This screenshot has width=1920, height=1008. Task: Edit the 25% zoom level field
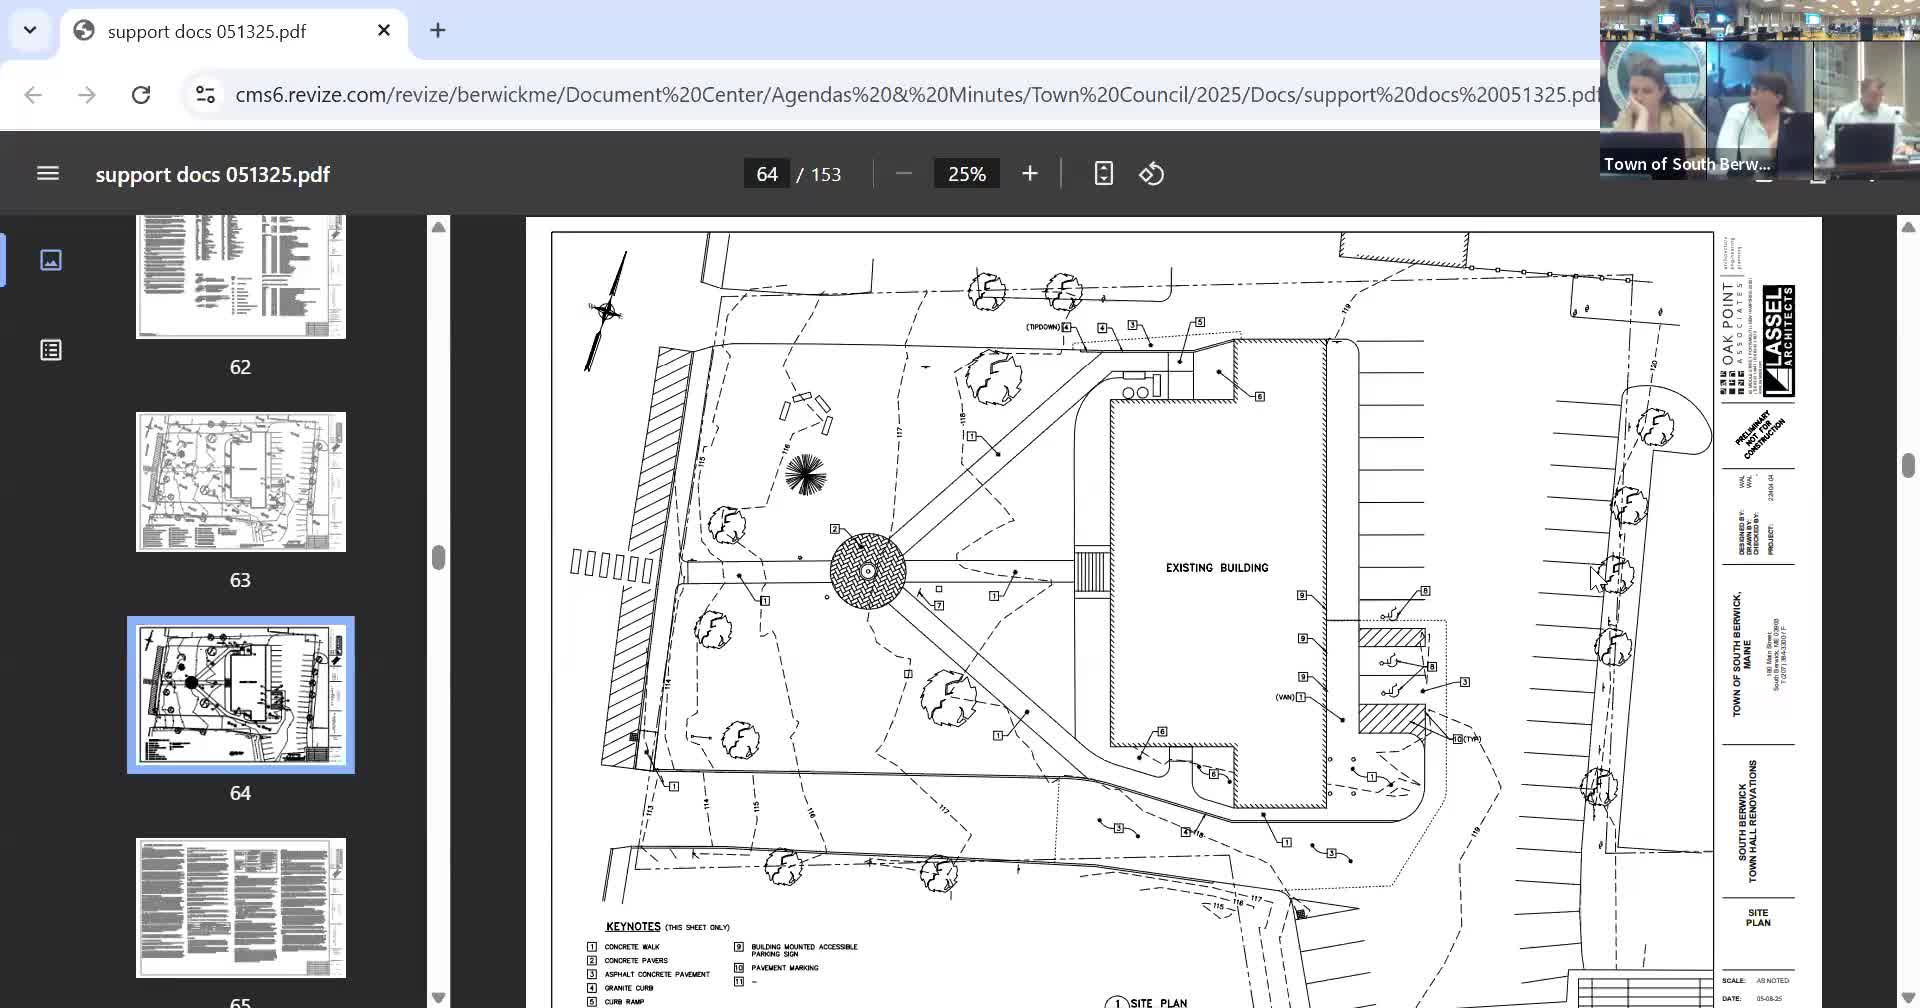[967, 174]
